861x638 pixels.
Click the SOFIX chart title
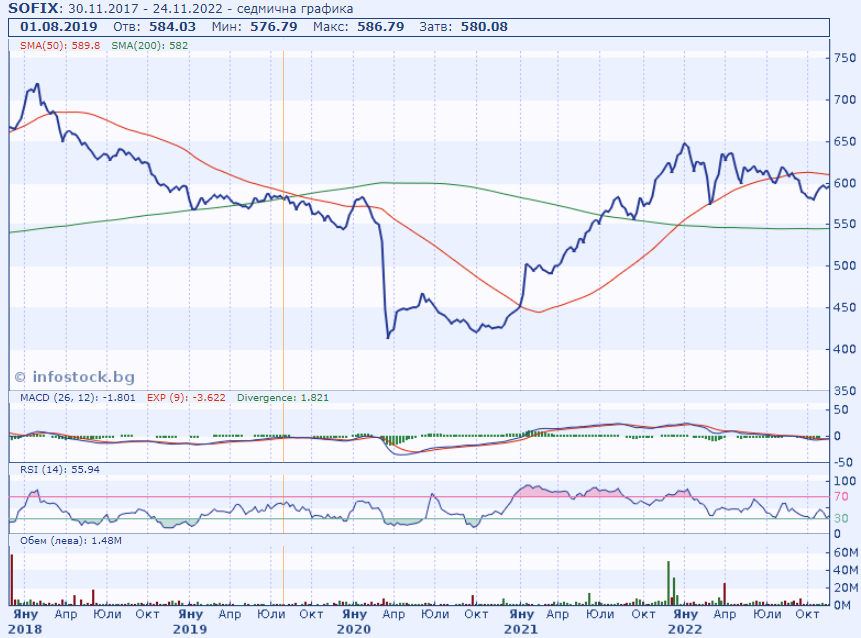coord(35,8)
